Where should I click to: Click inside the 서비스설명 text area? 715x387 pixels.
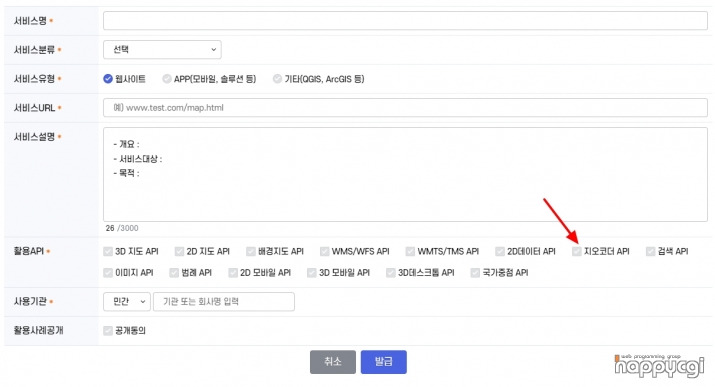point(405,175)
